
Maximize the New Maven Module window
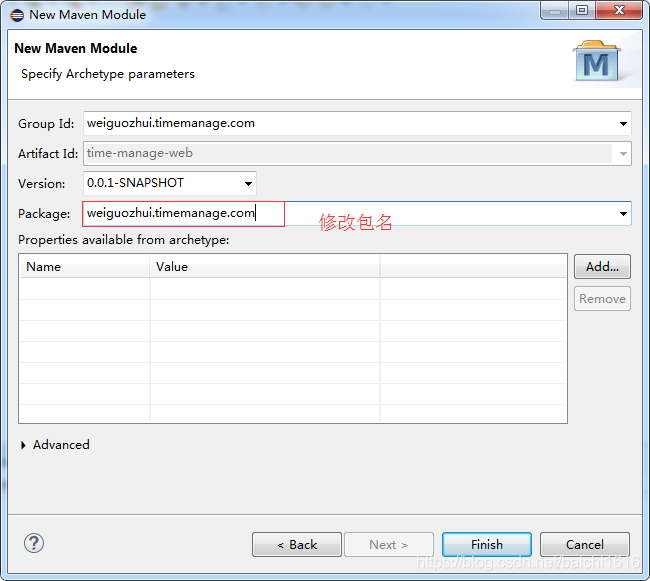(x=582, y=10)
